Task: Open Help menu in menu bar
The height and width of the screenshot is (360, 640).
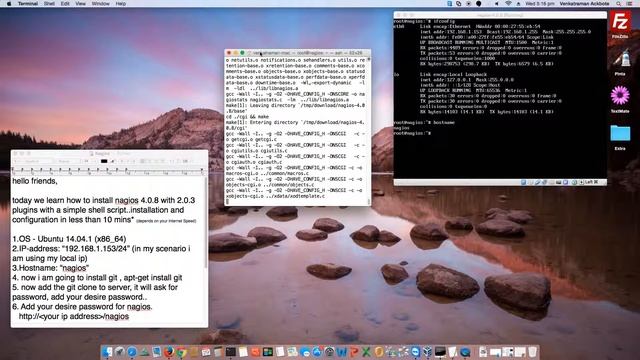Action: (121, 3)
